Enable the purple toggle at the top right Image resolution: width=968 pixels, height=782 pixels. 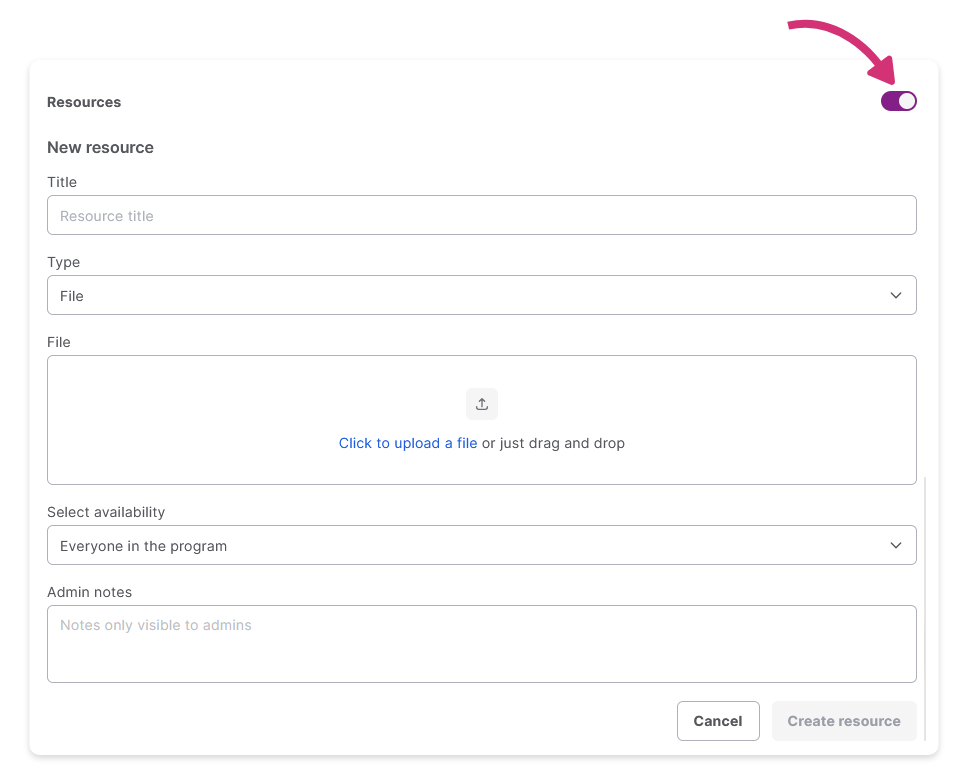(x=898, y=101)
